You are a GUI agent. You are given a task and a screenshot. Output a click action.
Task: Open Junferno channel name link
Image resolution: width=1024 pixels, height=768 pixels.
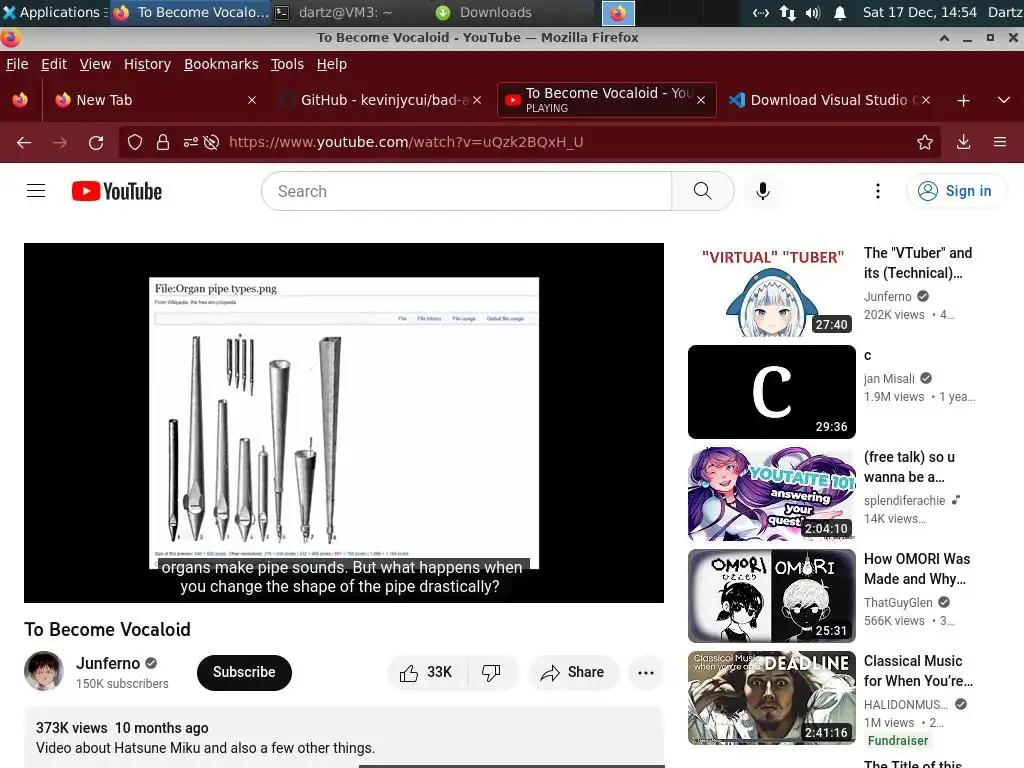pyautogui.click(x=108, y=664)
